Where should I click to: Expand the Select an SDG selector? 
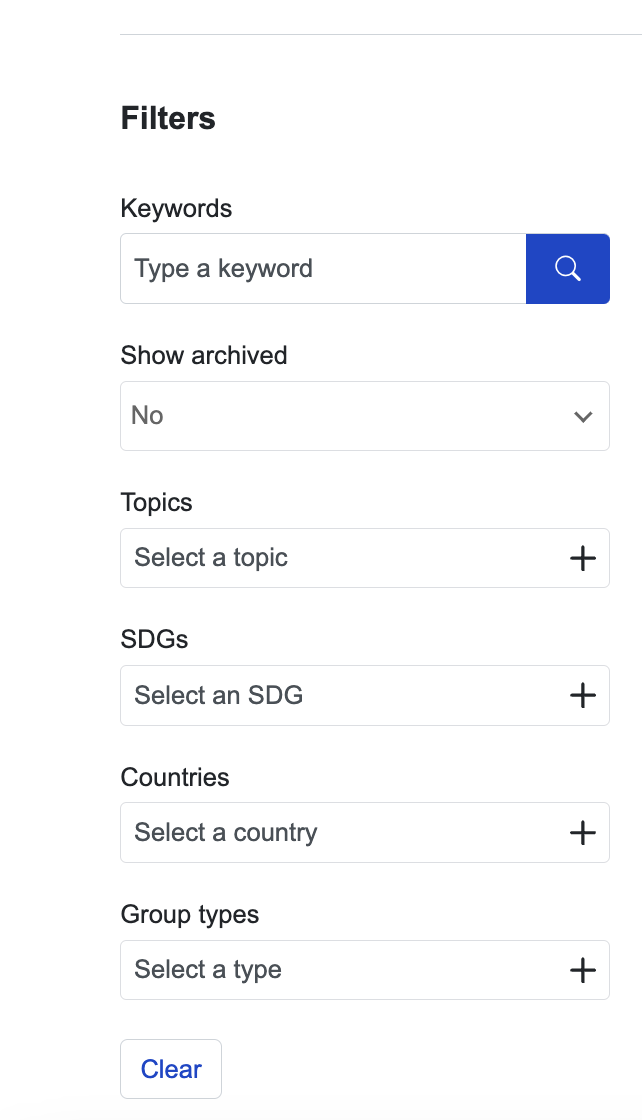(x=365, y=695)
